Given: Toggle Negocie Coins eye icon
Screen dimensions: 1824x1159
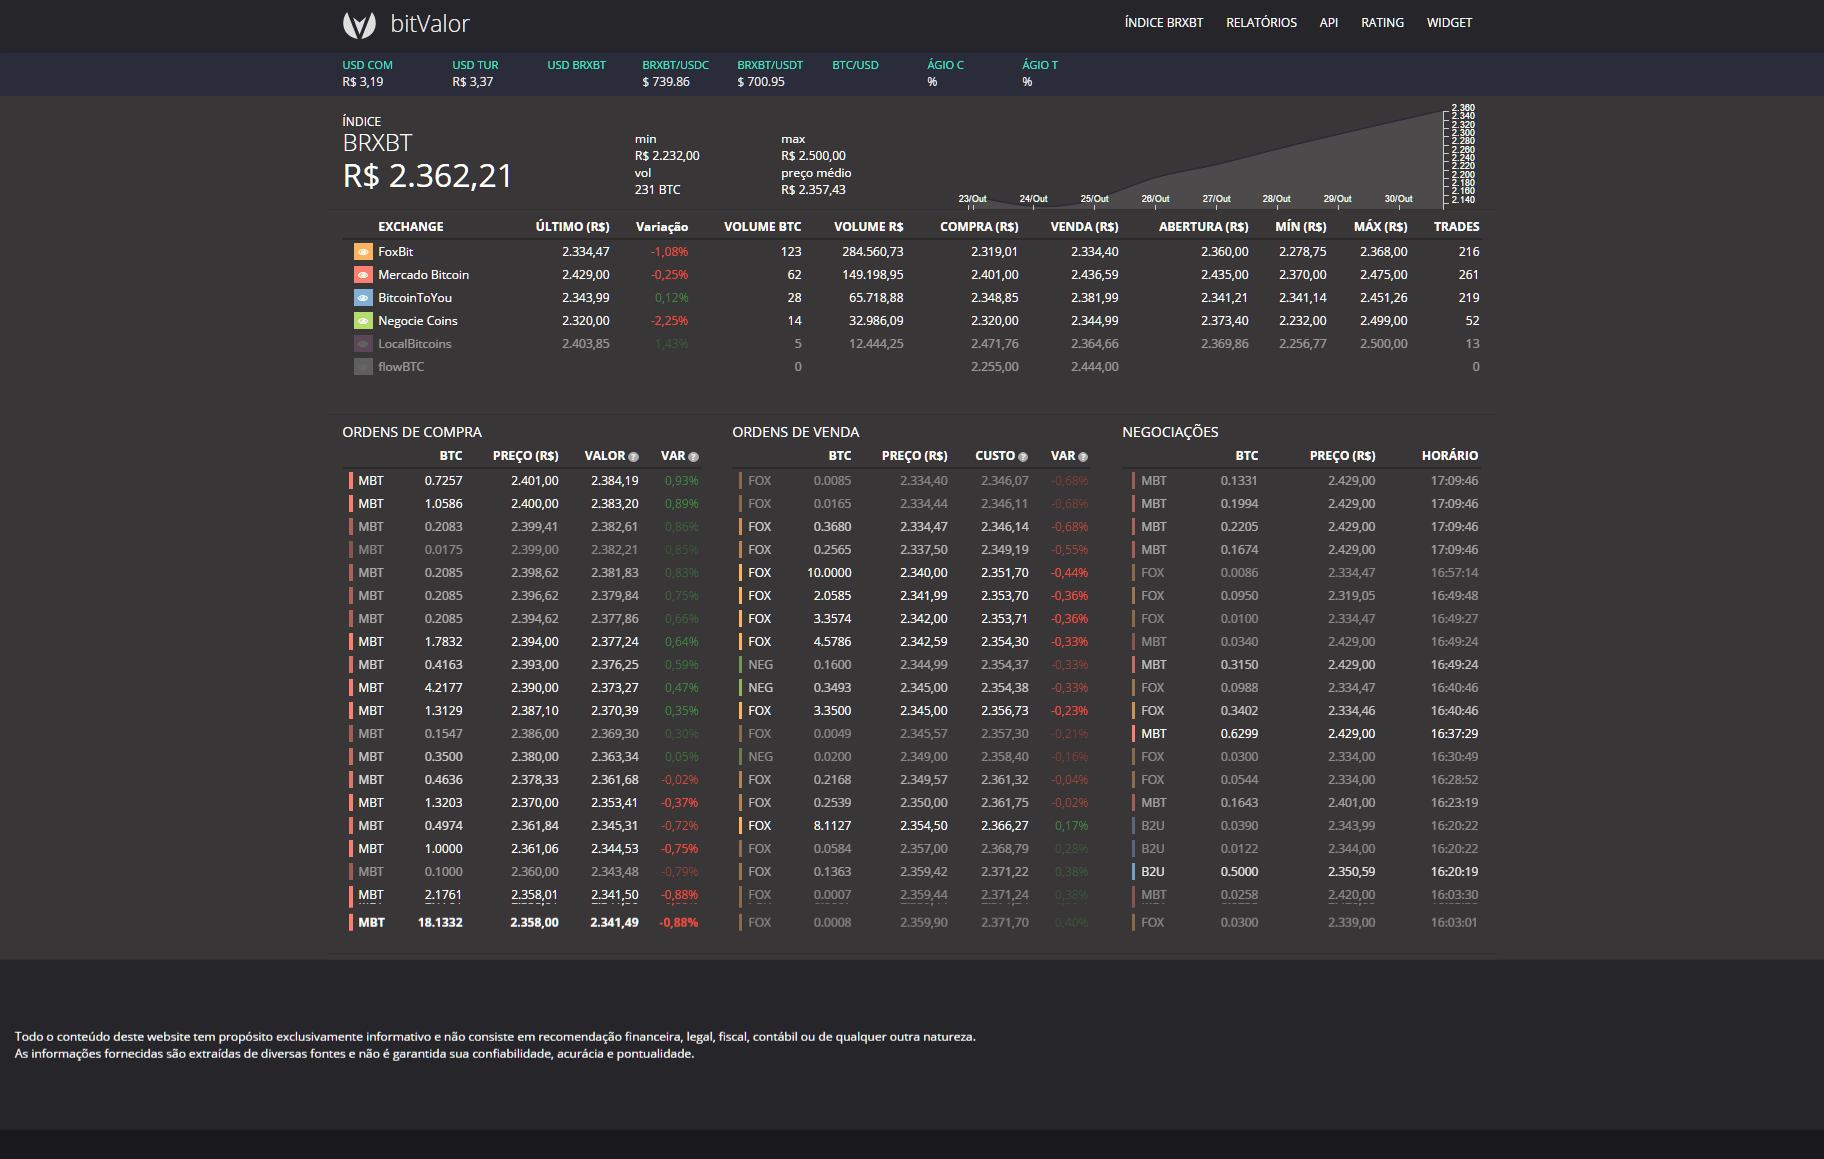Looking at the screenshot, I should [x=363, y=321].
